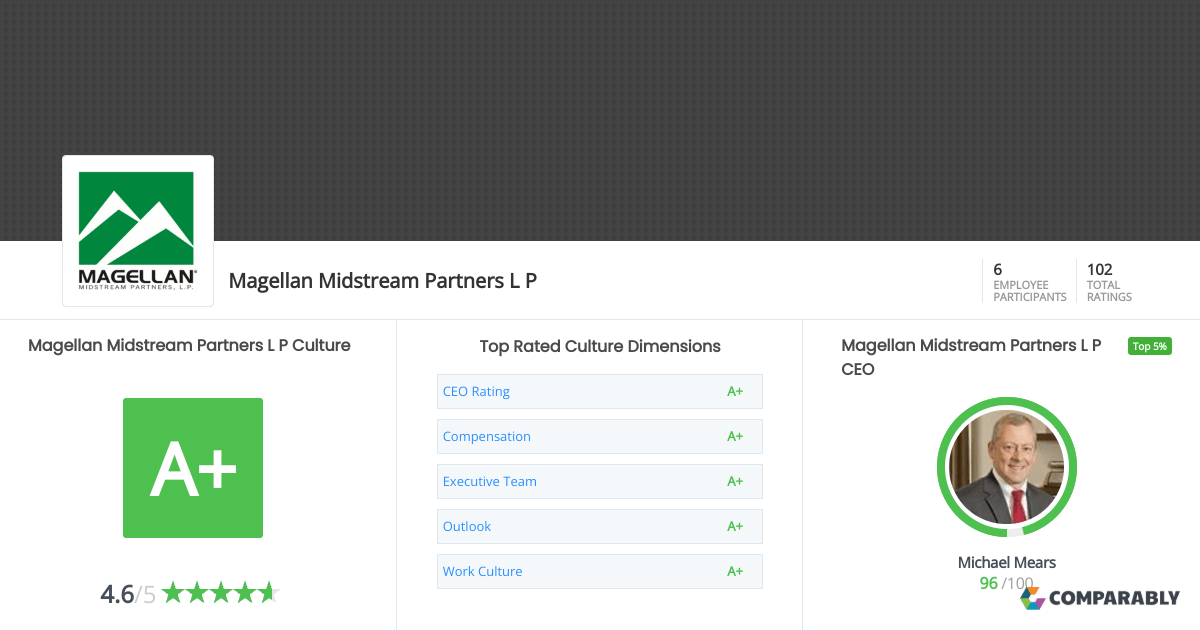Open the CEO Rating dimension
Viewport: 1200px width, 630px height.
click(476, 391)
